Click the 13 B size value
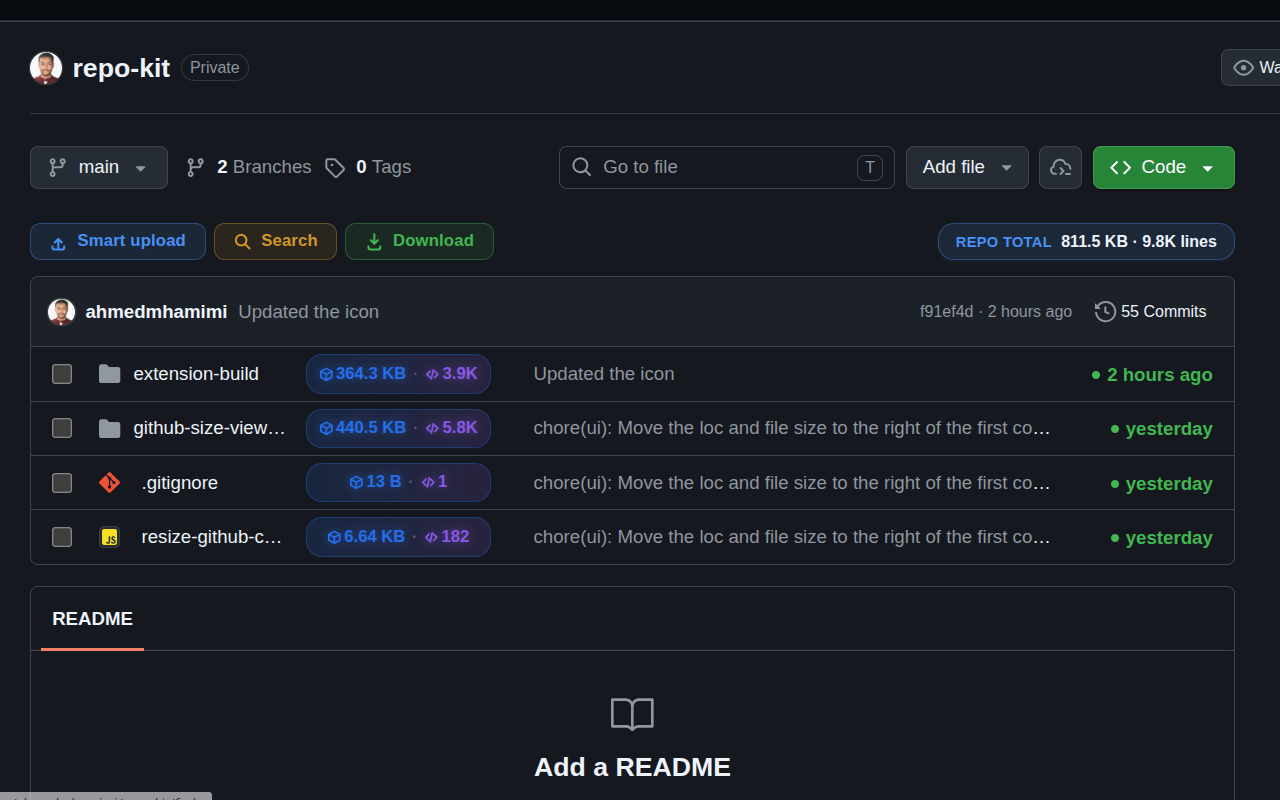Image resolution: width=1280 pixels, height=800 pixels. [x=384, y=482]
